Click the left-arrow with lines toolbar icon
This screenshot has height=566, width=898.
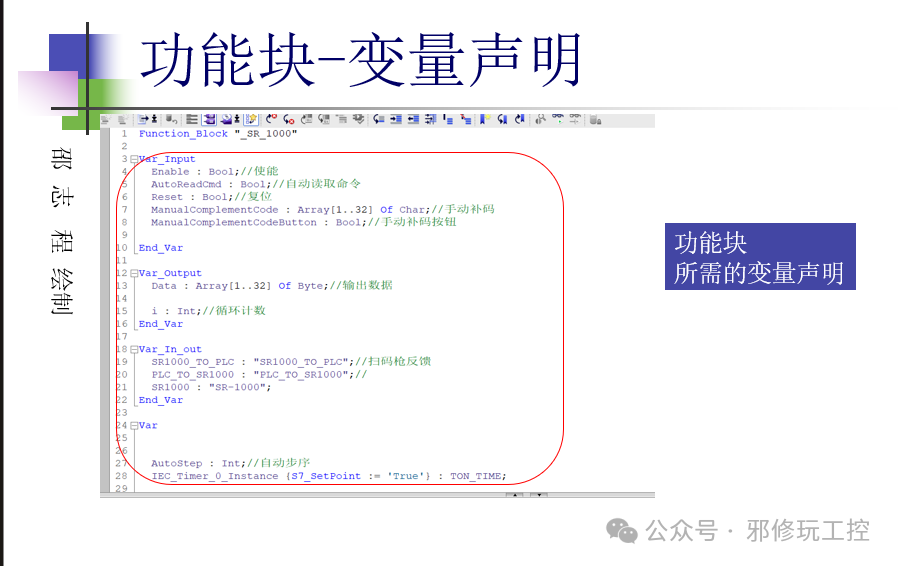[x=378, y=119]
